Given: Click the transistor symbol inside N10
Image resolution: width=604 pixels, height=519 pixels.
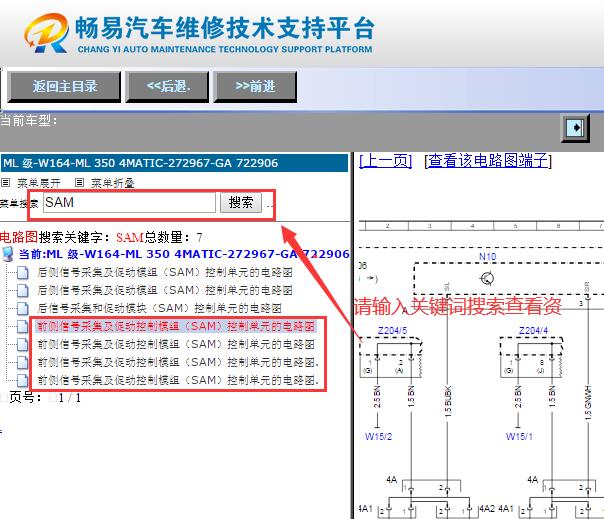Looking at the screenshot, I should point(487,278).
